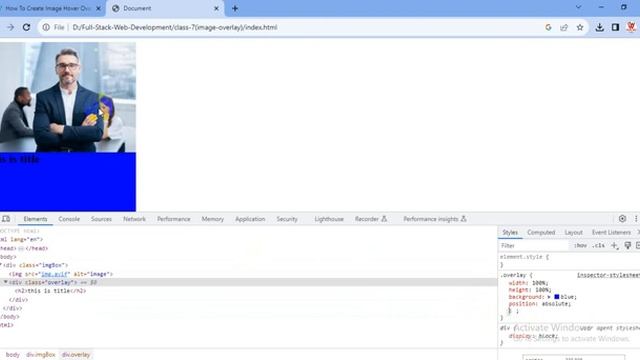Viewport: 640px width, 360px height.
Task: Click the element.style rule
Action: coord(524,257)
